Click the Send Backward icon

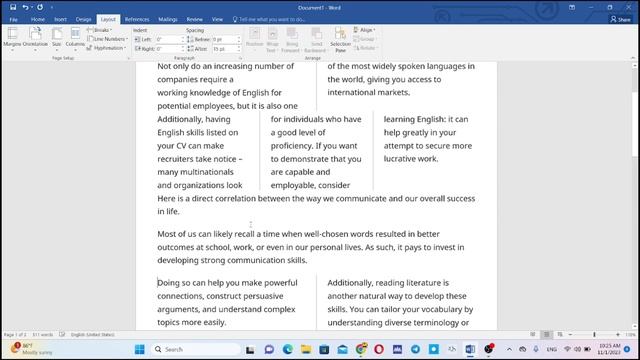(316, 39)
